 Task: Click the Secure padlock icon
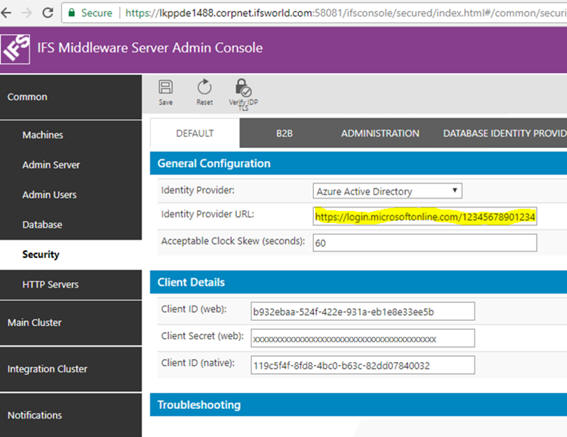pos(72,13)
